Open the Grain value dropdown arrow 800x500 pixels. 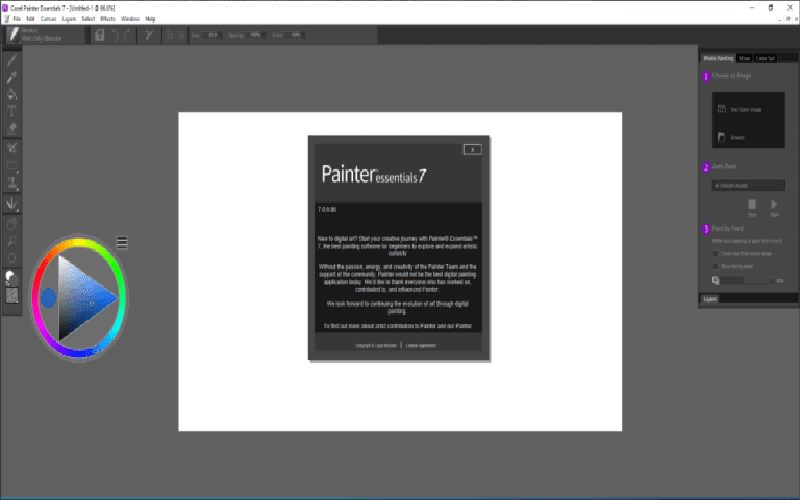pos(303,35)
